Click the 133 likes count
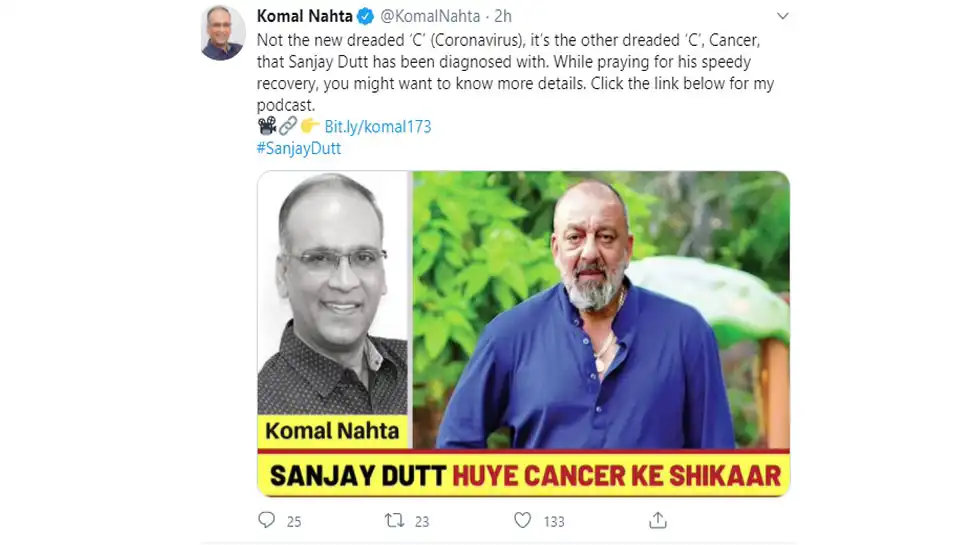The width and height of the screenshot is (970, 545). [554, 521]
